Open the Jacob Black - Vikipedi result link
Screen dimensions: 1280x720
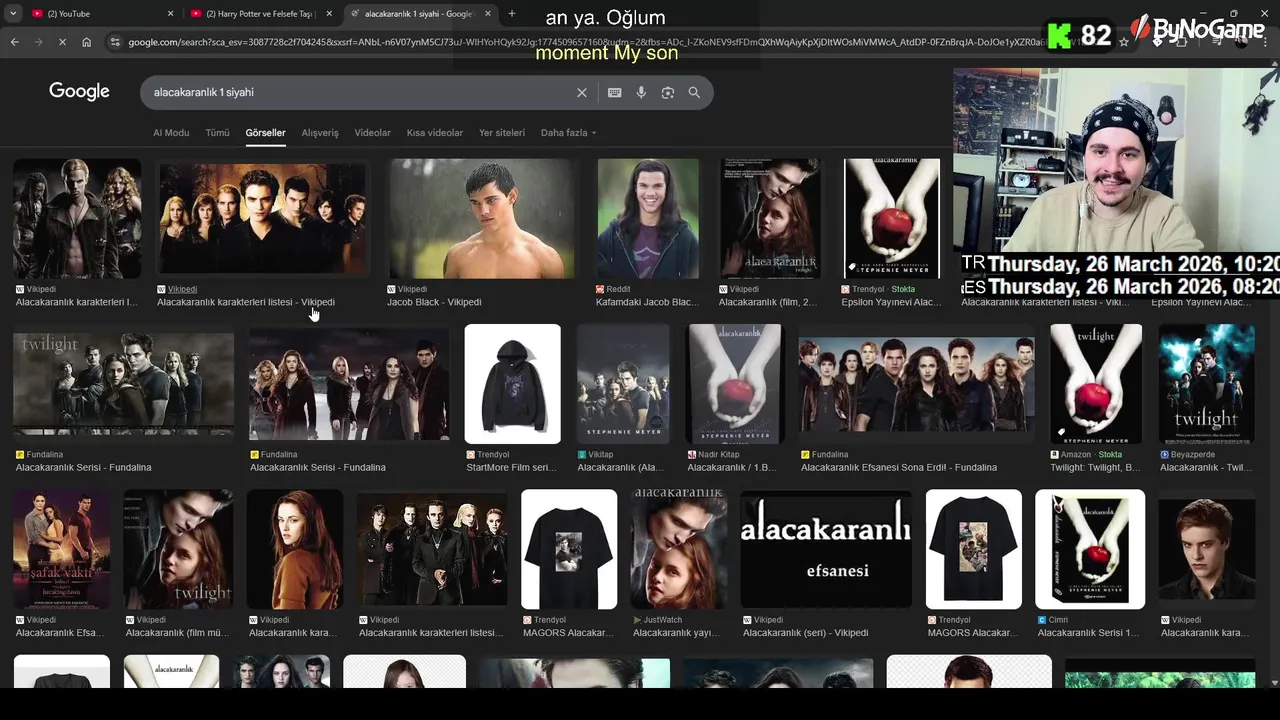click(434, 302)
